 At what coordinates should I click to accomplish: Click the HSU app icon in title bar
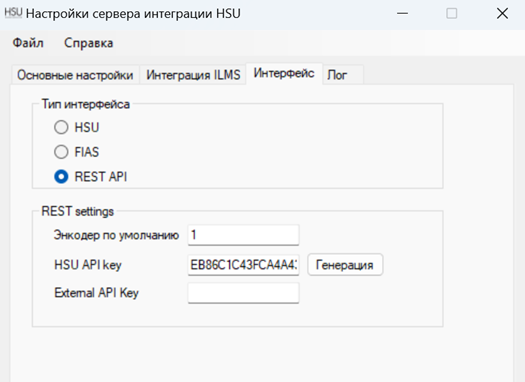pyautogui.click(x=13, y=13)
